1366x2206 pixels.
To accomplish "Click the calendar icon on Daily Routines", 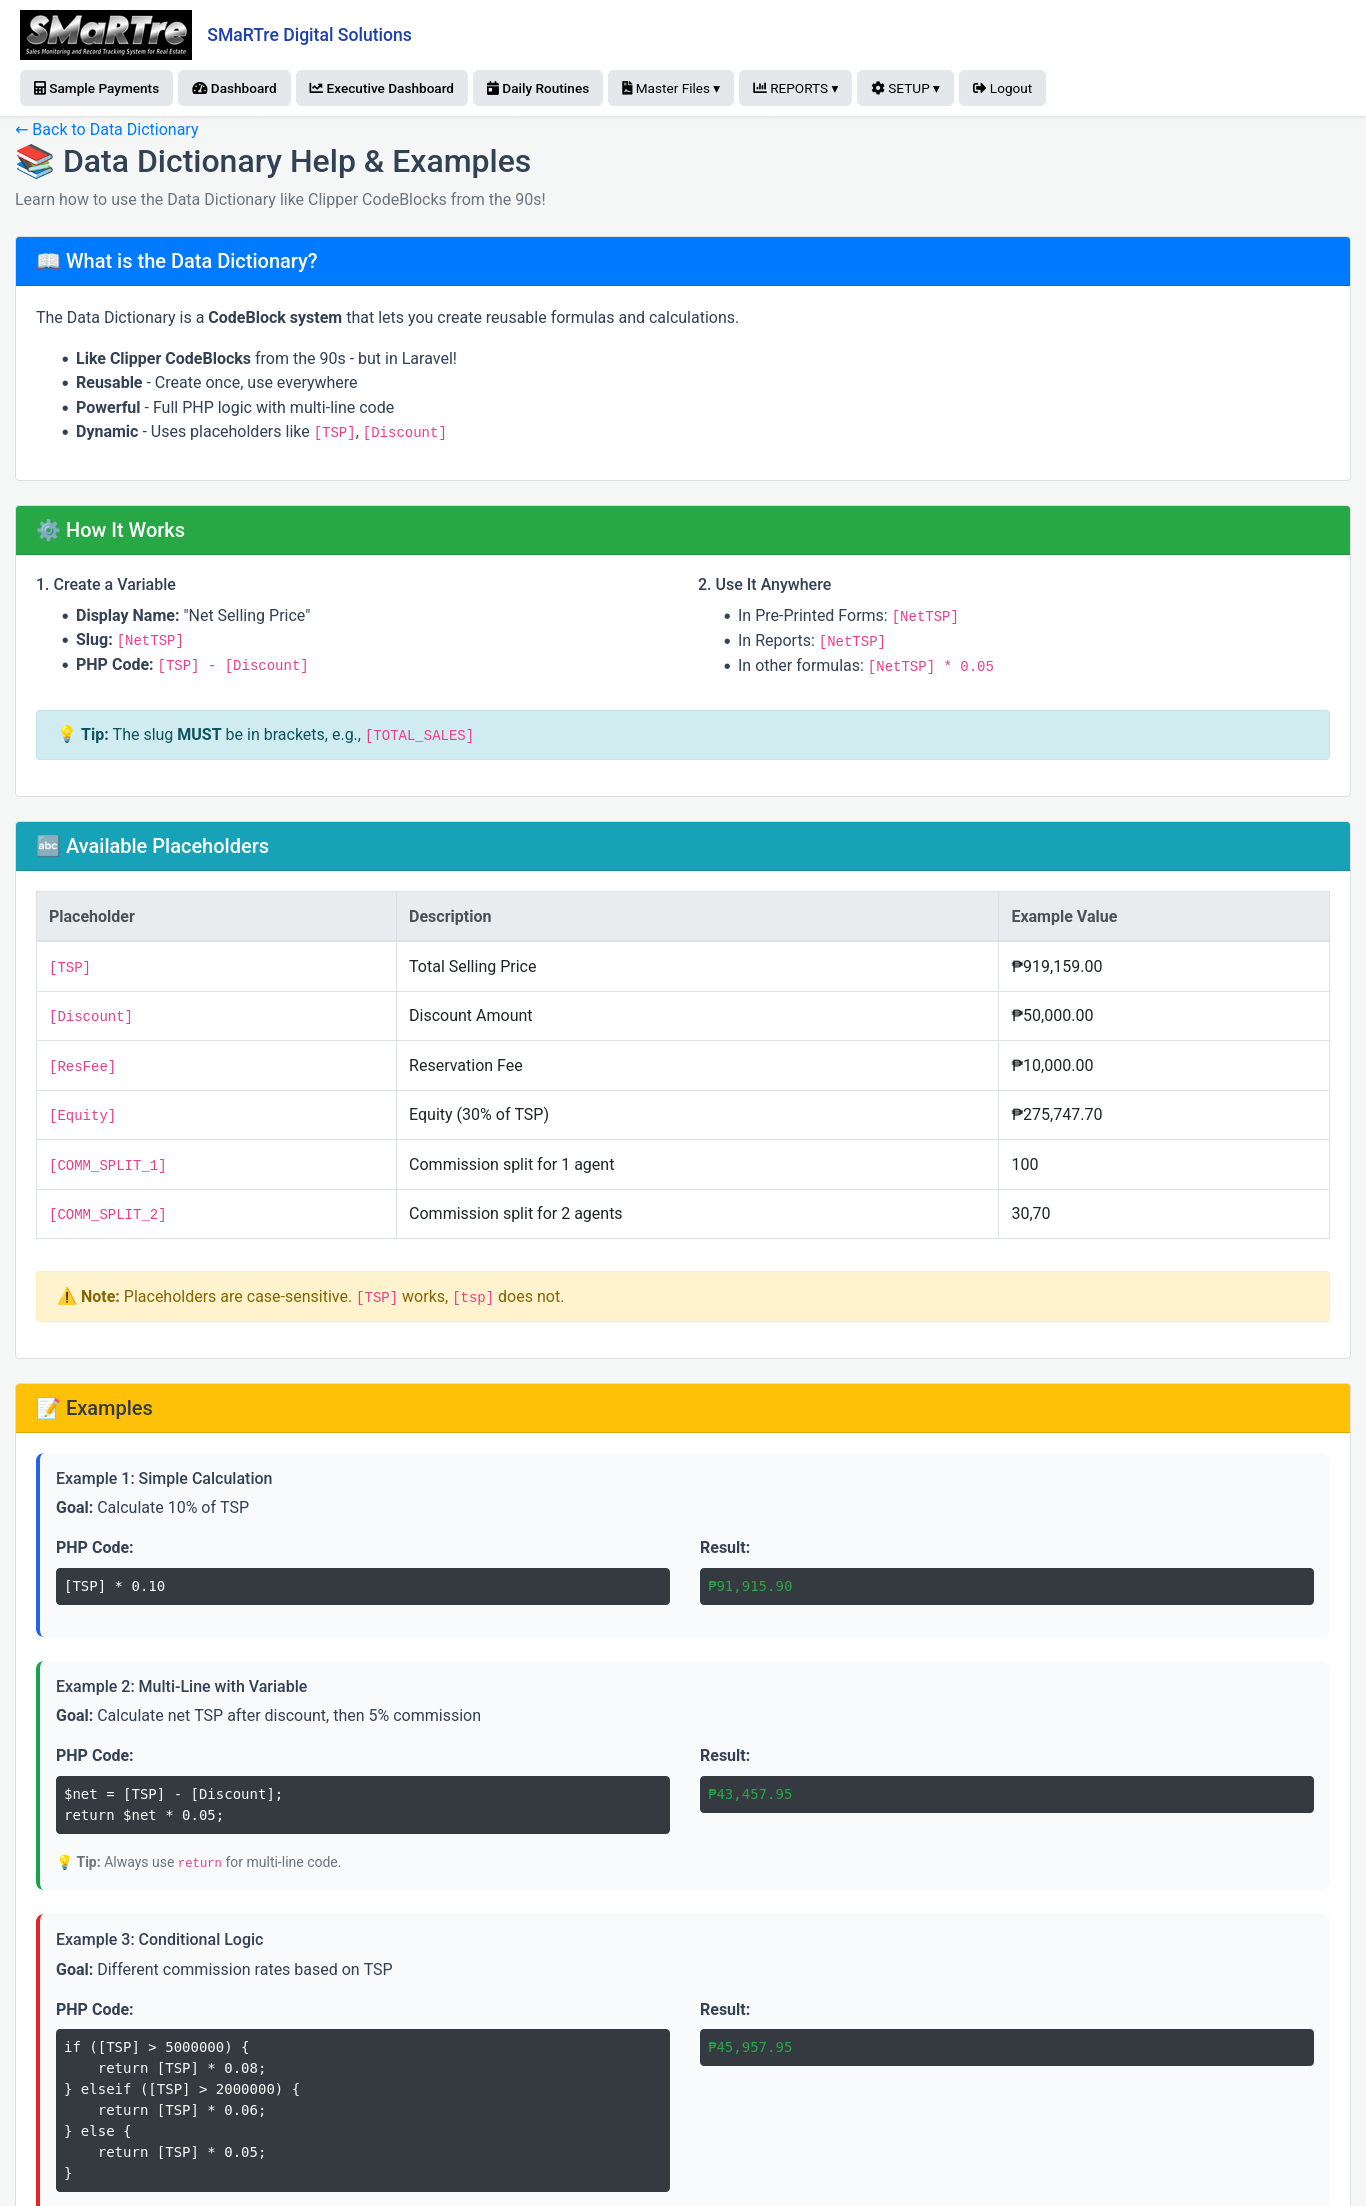I will coord(493,88).
